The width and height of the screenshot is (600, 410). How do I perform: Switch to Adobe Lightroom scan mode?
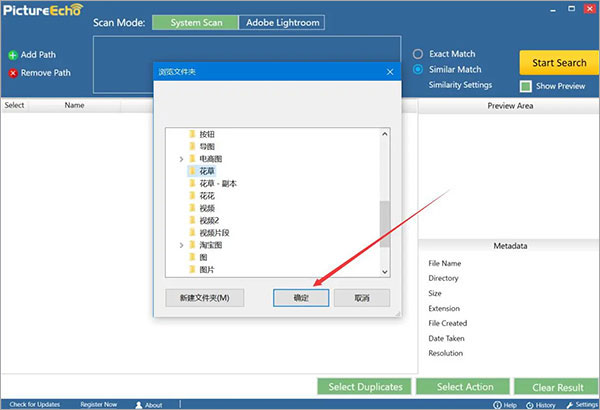click(281, 22)
